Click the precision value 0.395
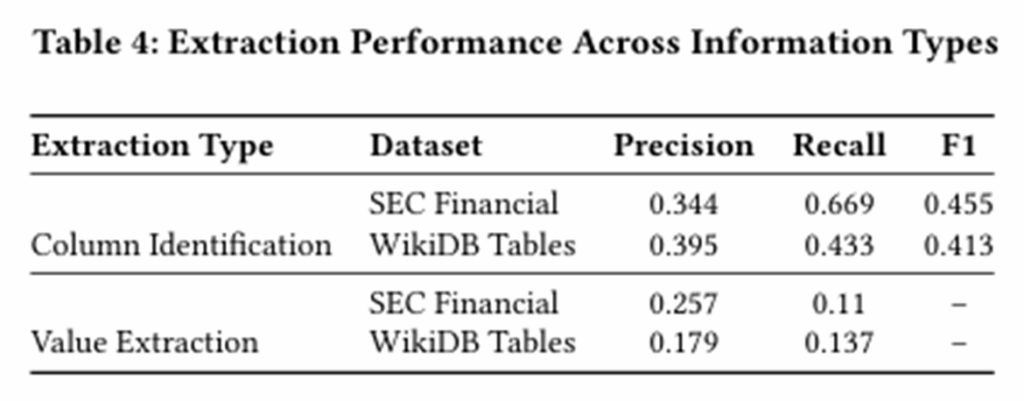The width and height of the screenshot is (1024, 401). coord(683,244)
